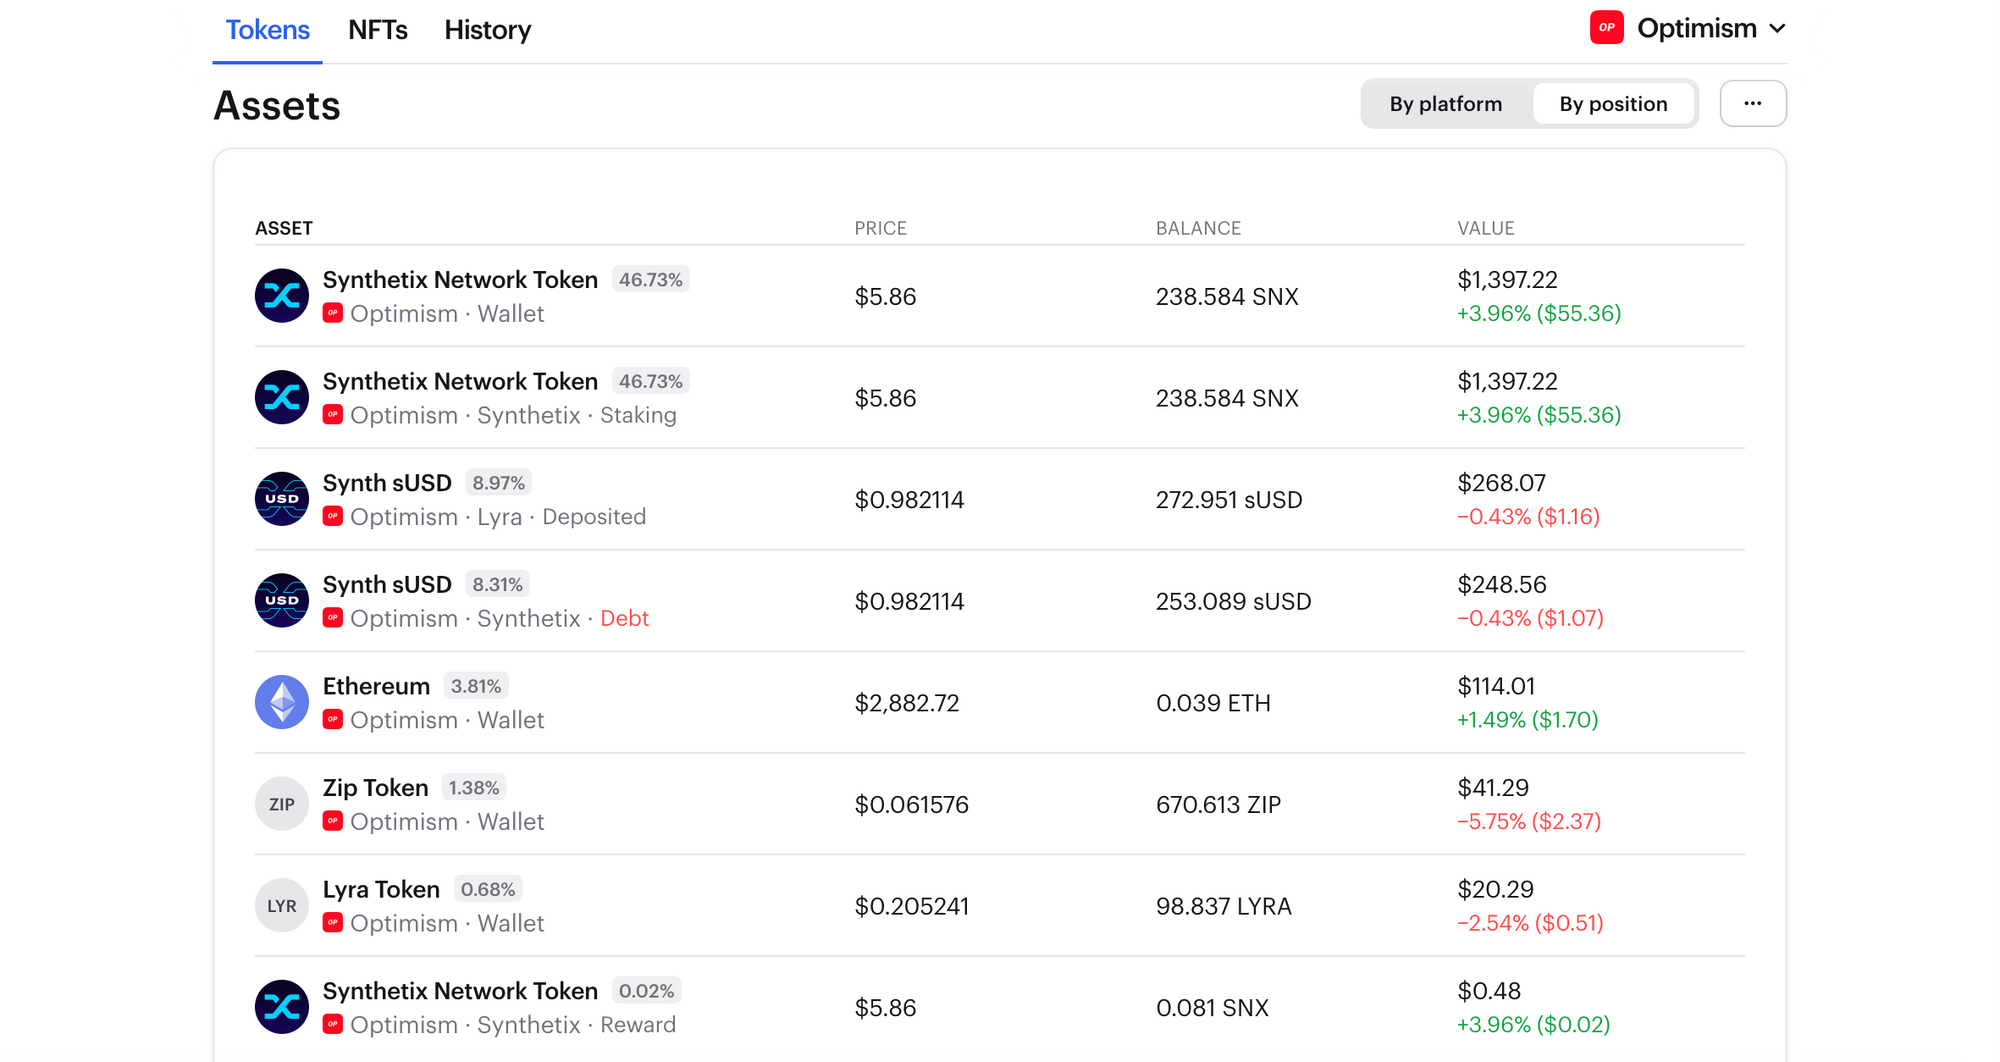The image size is (2000, 1062).
Task: Click sUSD icon in Lyra Deposited row
Action: pyautogui.click(x=282, y=499)
